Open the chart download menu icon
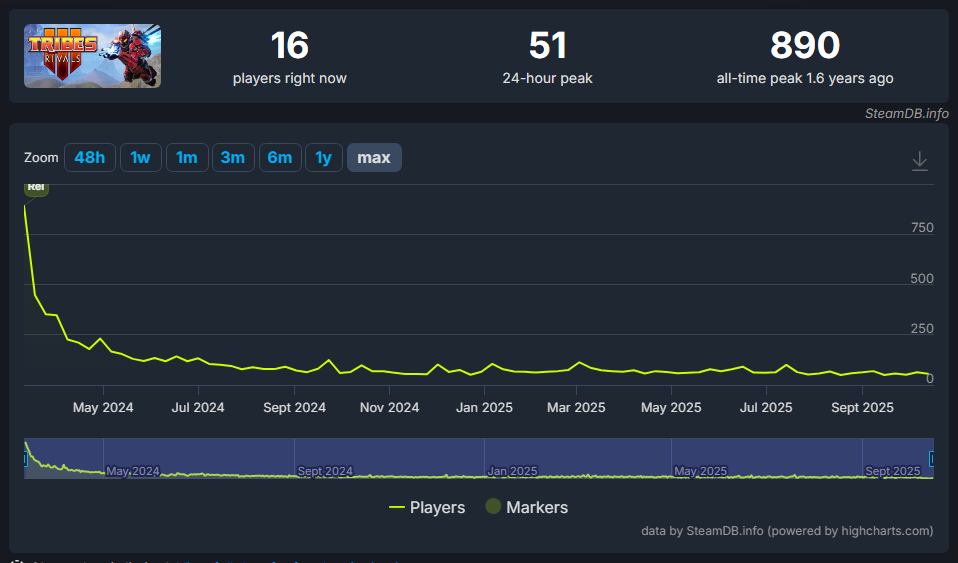Screen dimensions: 958x563 point(920,161)
